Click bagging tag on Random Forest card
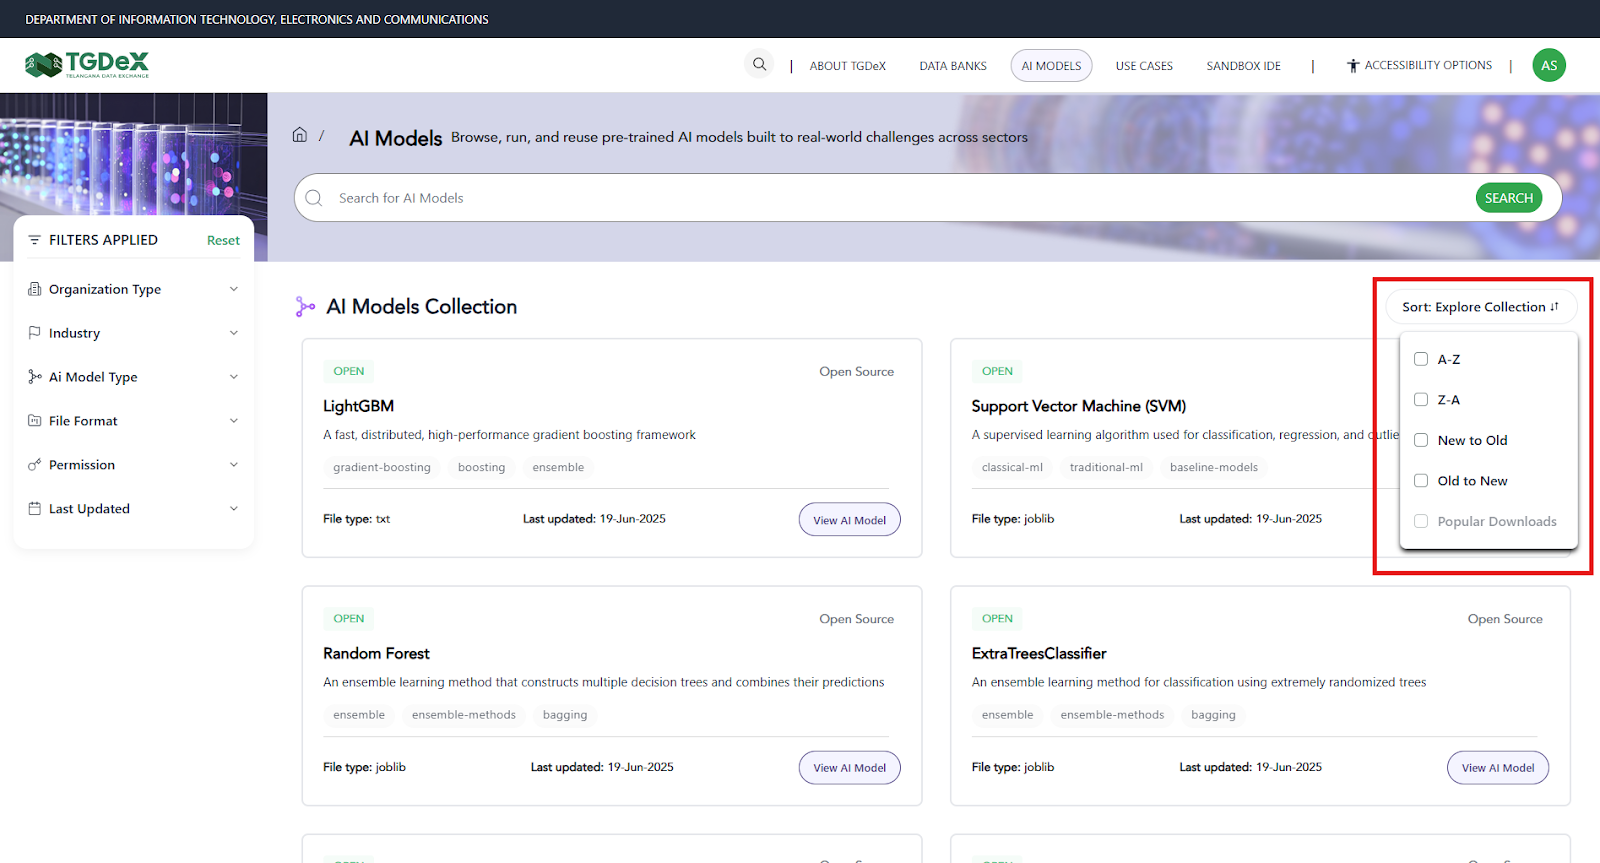This screenshot has width=1600, height=863. click(565, 715)
